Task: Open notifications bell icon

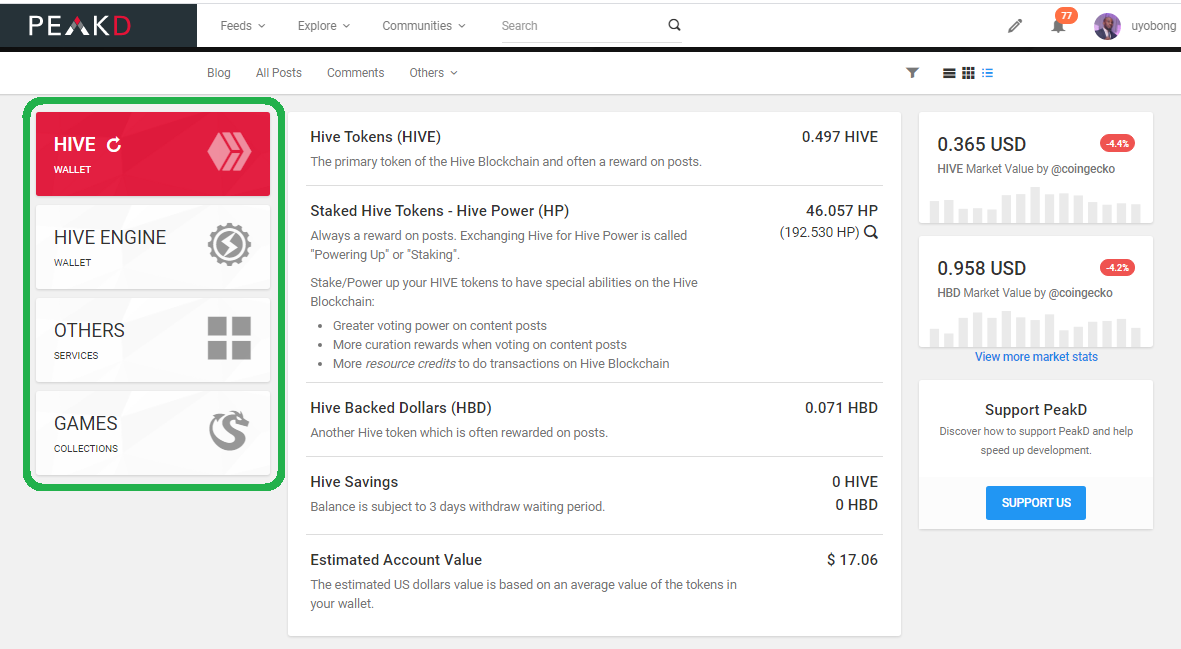Action: coord(1058,27)
